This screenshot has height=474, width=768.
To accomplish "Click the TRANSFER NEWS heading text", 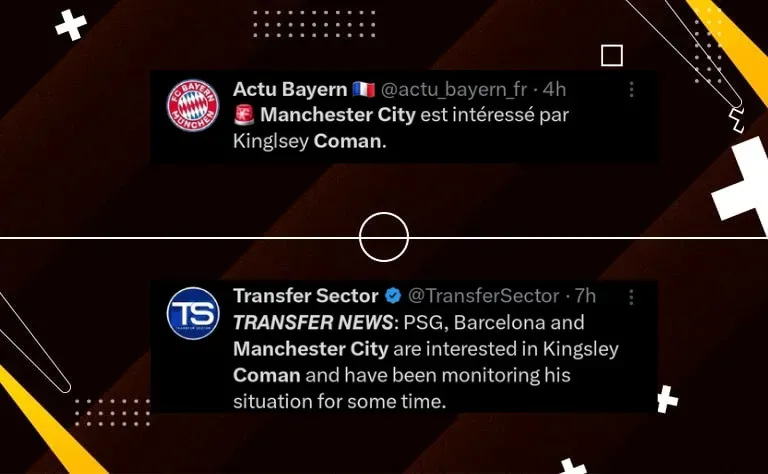I will tap(313, 323).
